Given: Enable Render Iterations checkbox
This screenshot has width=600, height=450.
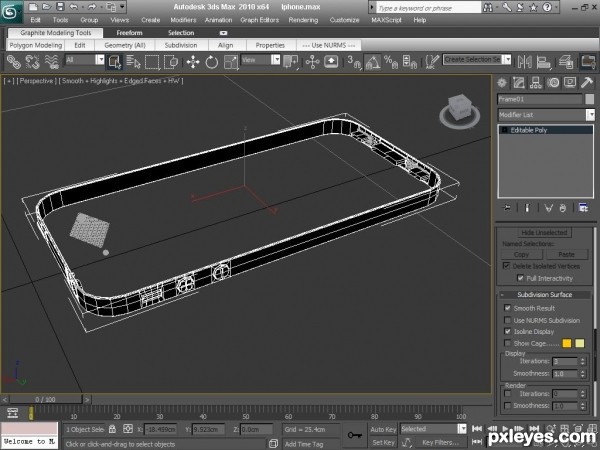Looking at the screenshot, I should click(x=508, y=393).
